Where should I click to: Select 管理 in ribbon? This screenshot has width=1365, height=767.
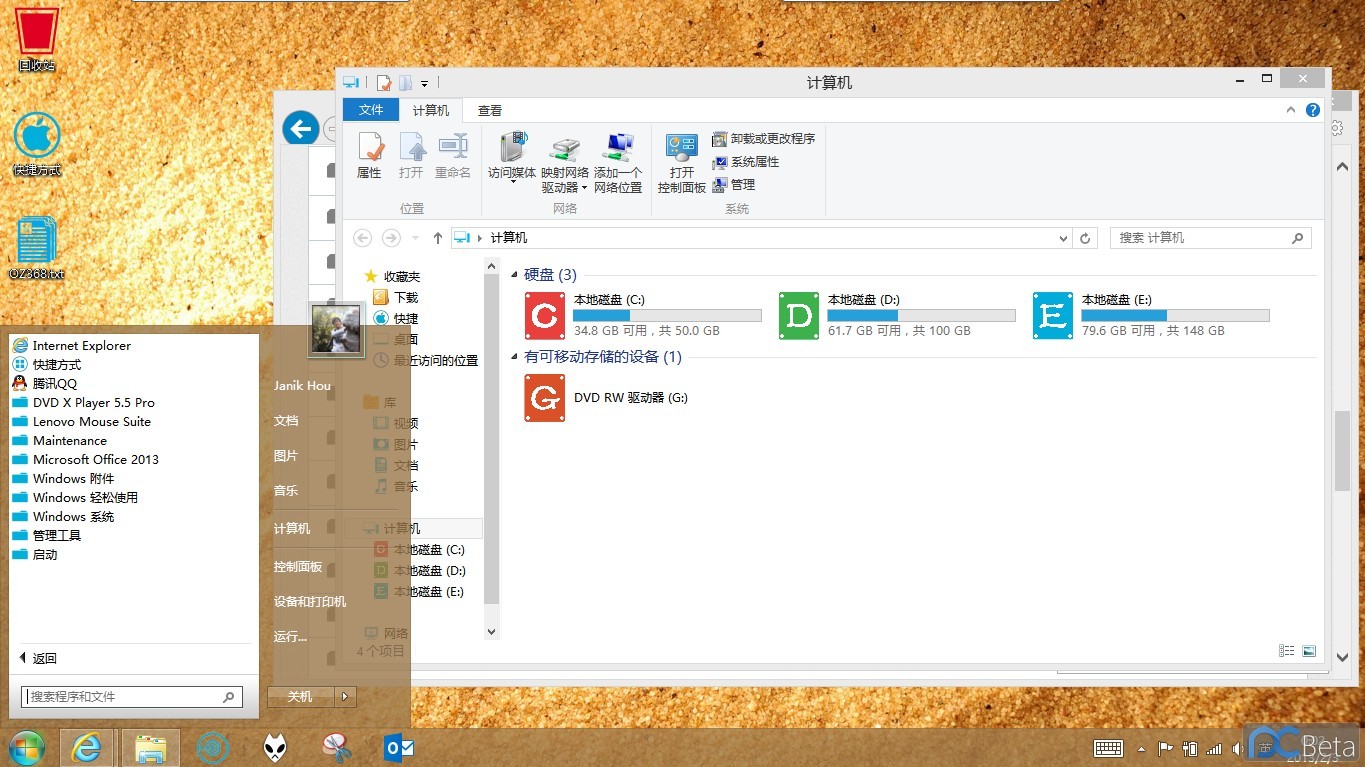734,185
